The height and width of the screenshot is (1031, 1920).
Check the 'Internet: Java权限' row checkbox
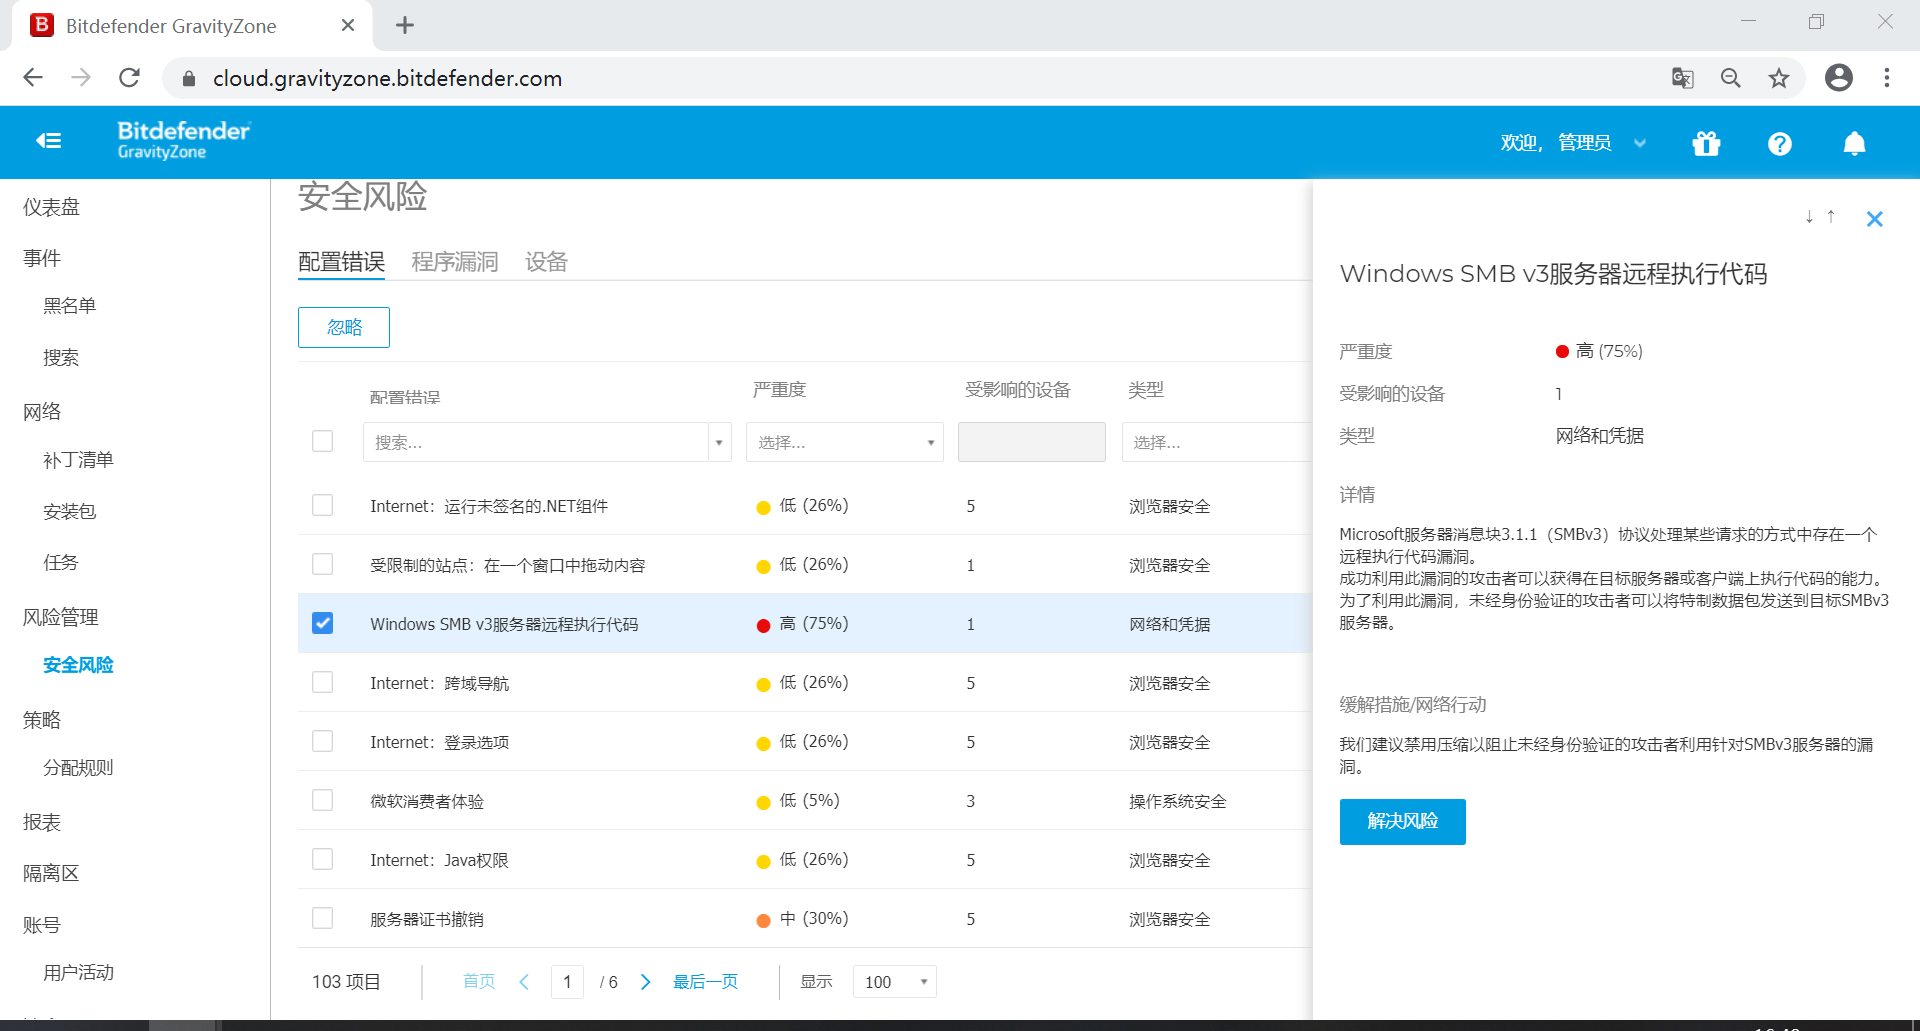(322, 859)
